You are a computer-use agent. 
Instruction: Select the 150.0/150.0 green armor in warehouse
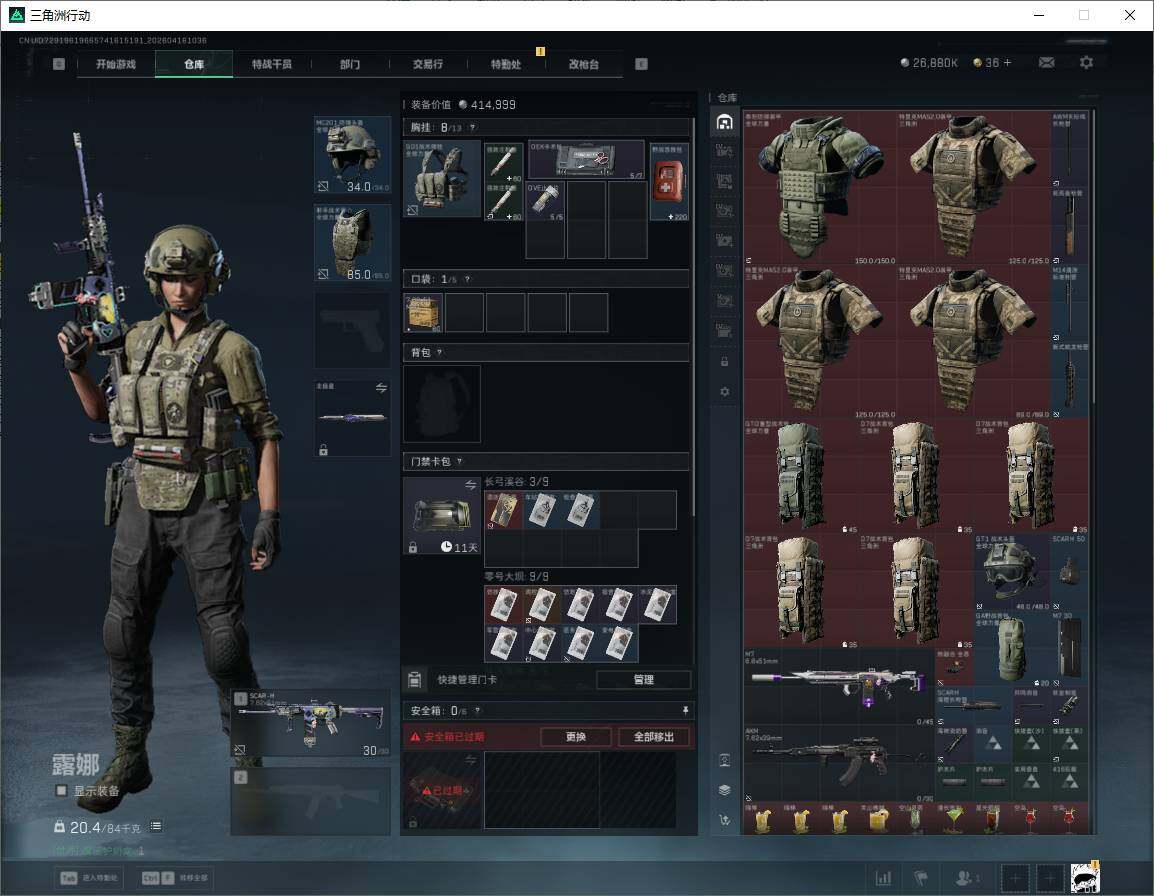pos(820,188)
